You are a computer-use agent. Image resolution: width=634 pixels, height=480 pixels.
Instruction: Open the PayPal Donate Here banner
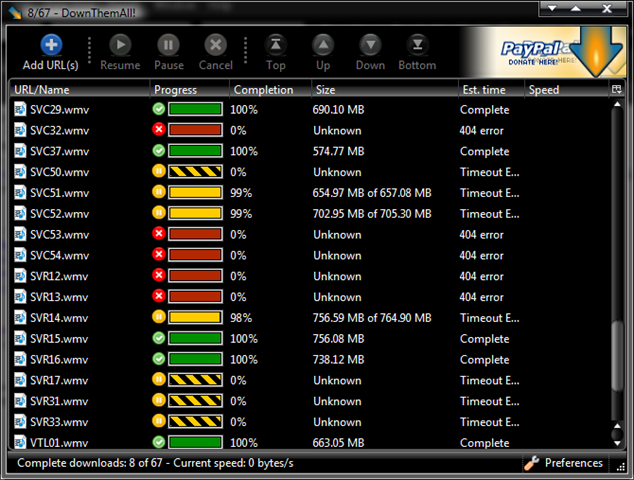click(544, 52)
